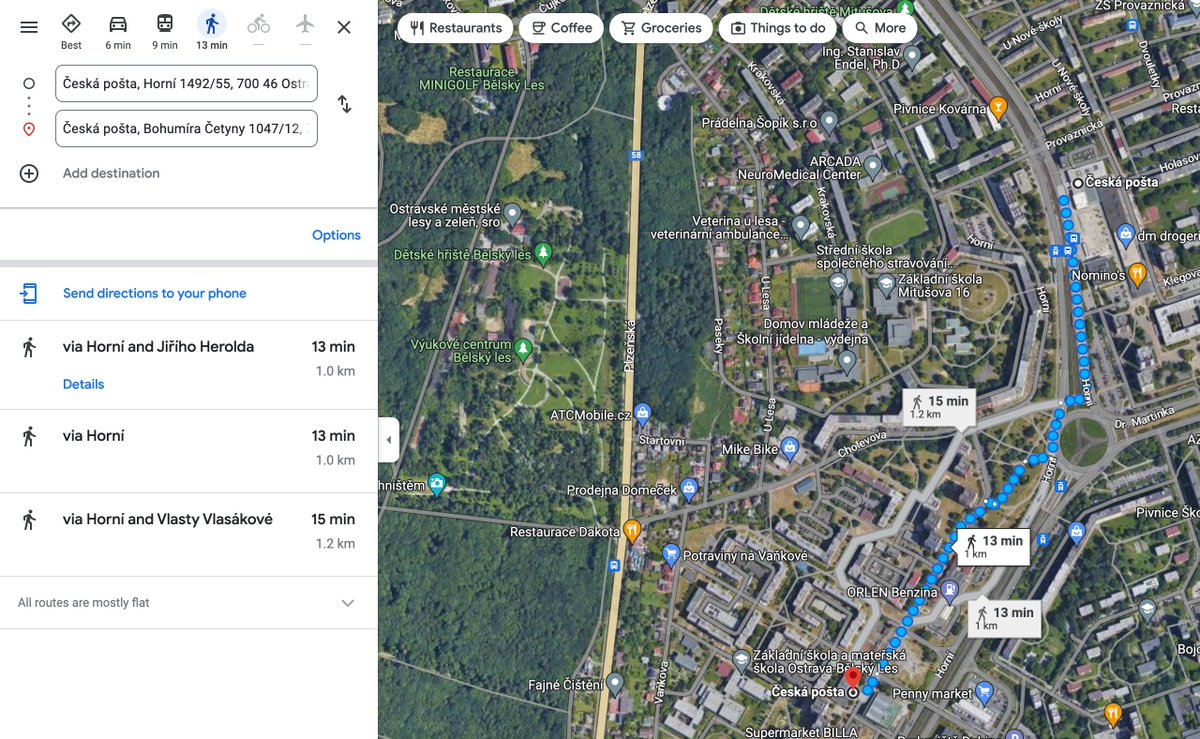Image resolution: width=1200 pixels, height=739 pixels.
Task: Click the Výukové centrum Bělský les park pin
Action: (x=522, y=349)
